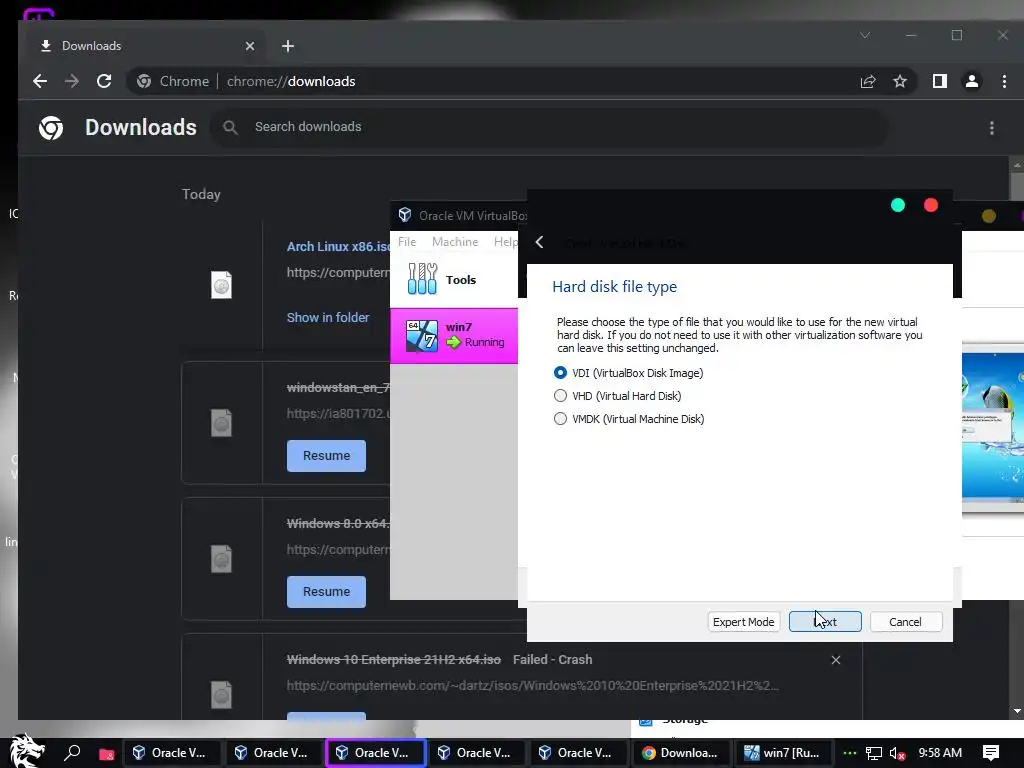Open network status tray icon
This screenshot has height=768, width=1024.
[x=874, y=753]
